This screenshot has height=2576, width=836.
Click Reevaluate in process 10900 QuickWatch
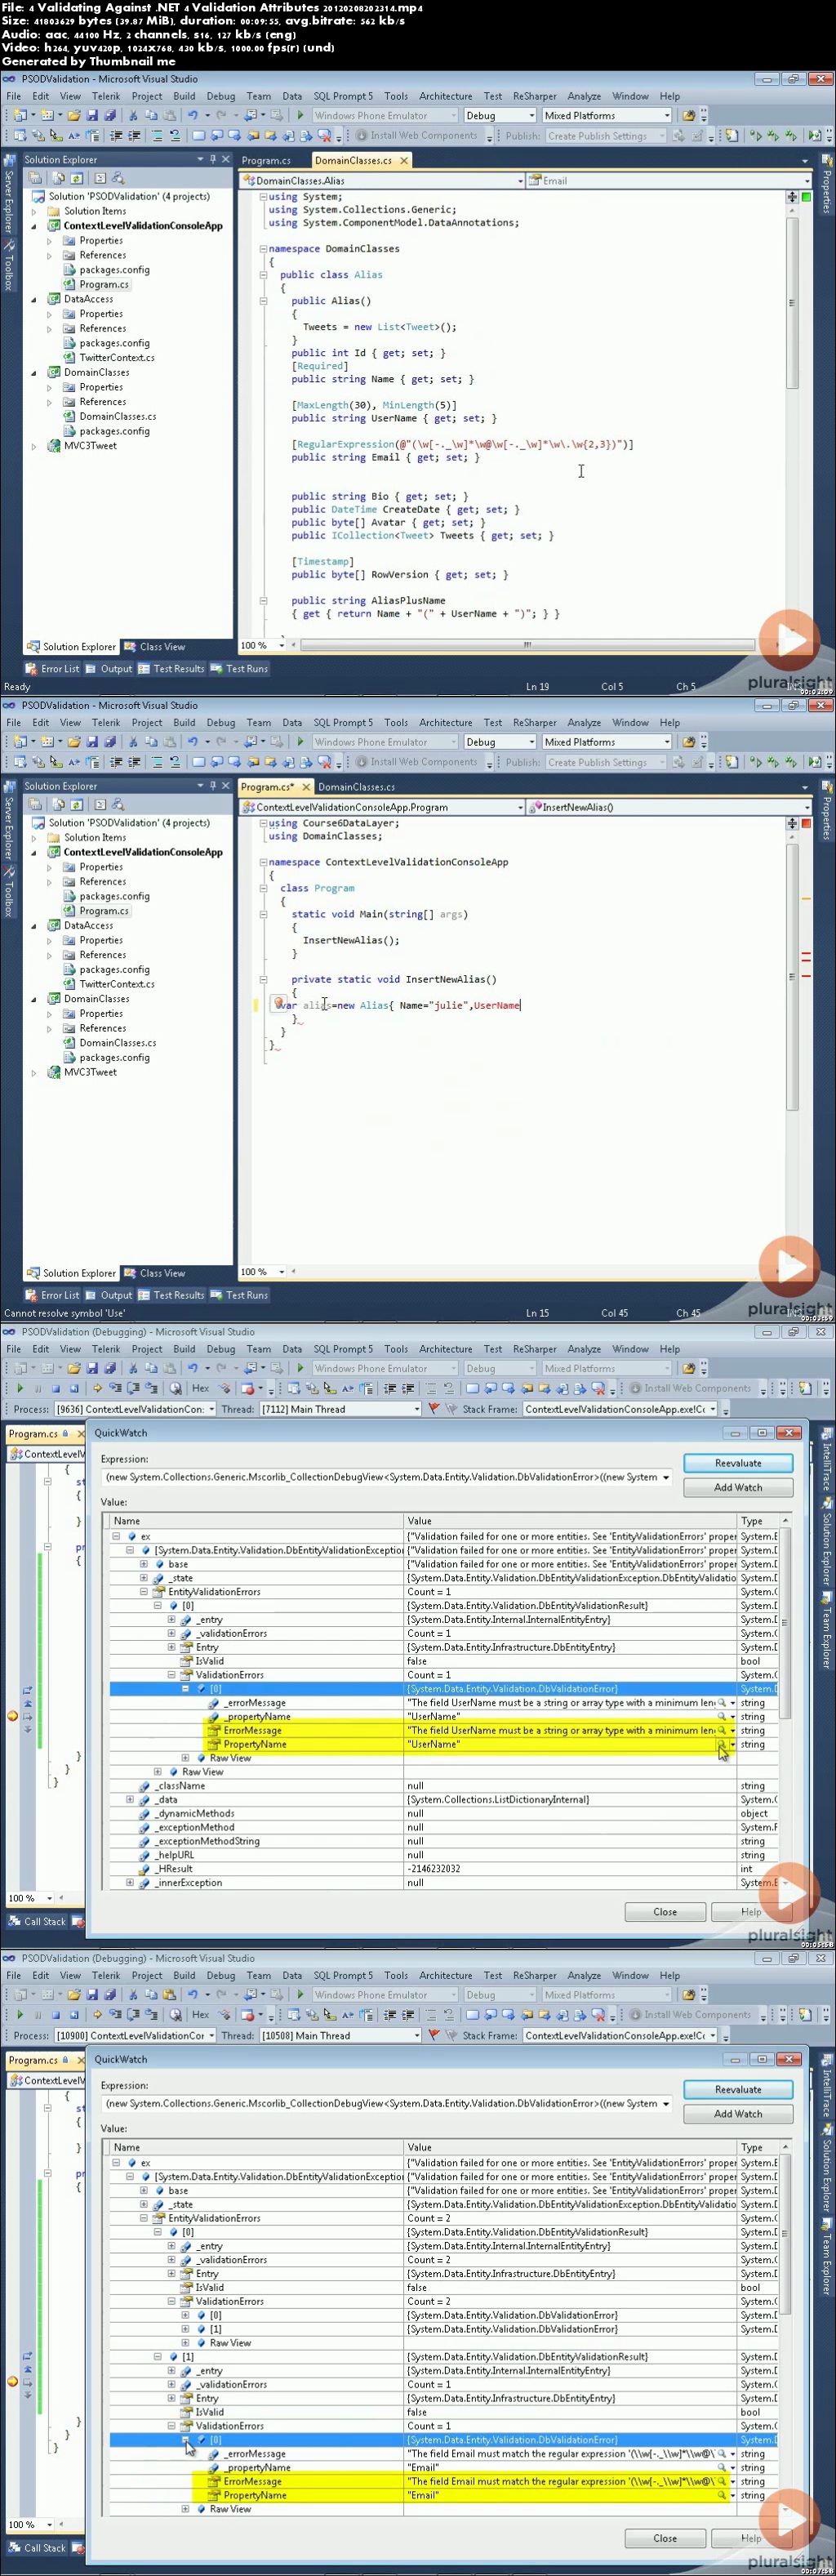[x=738, y=2089]
